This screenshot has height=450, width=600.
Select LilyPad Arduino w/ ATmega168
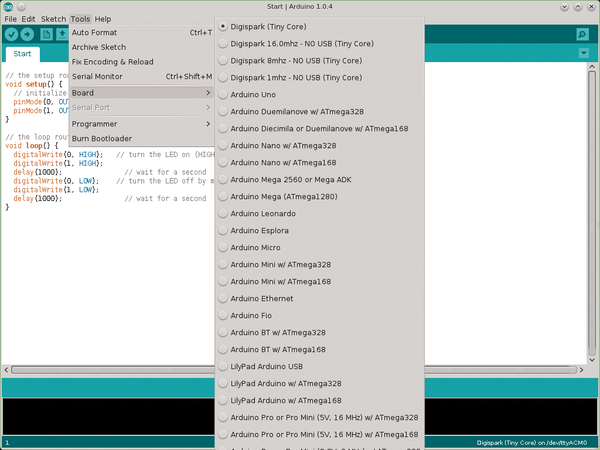tap(320, 400)
